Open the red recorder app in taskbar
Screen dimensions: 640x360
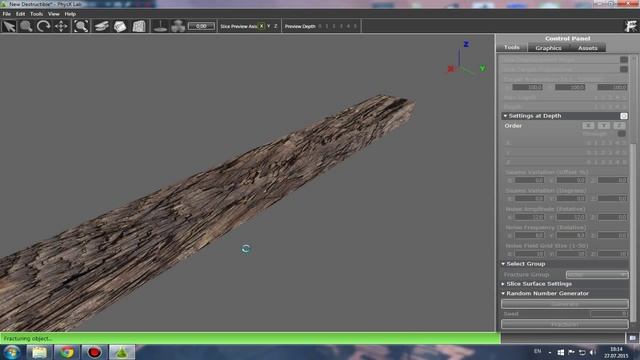point(94,352)
